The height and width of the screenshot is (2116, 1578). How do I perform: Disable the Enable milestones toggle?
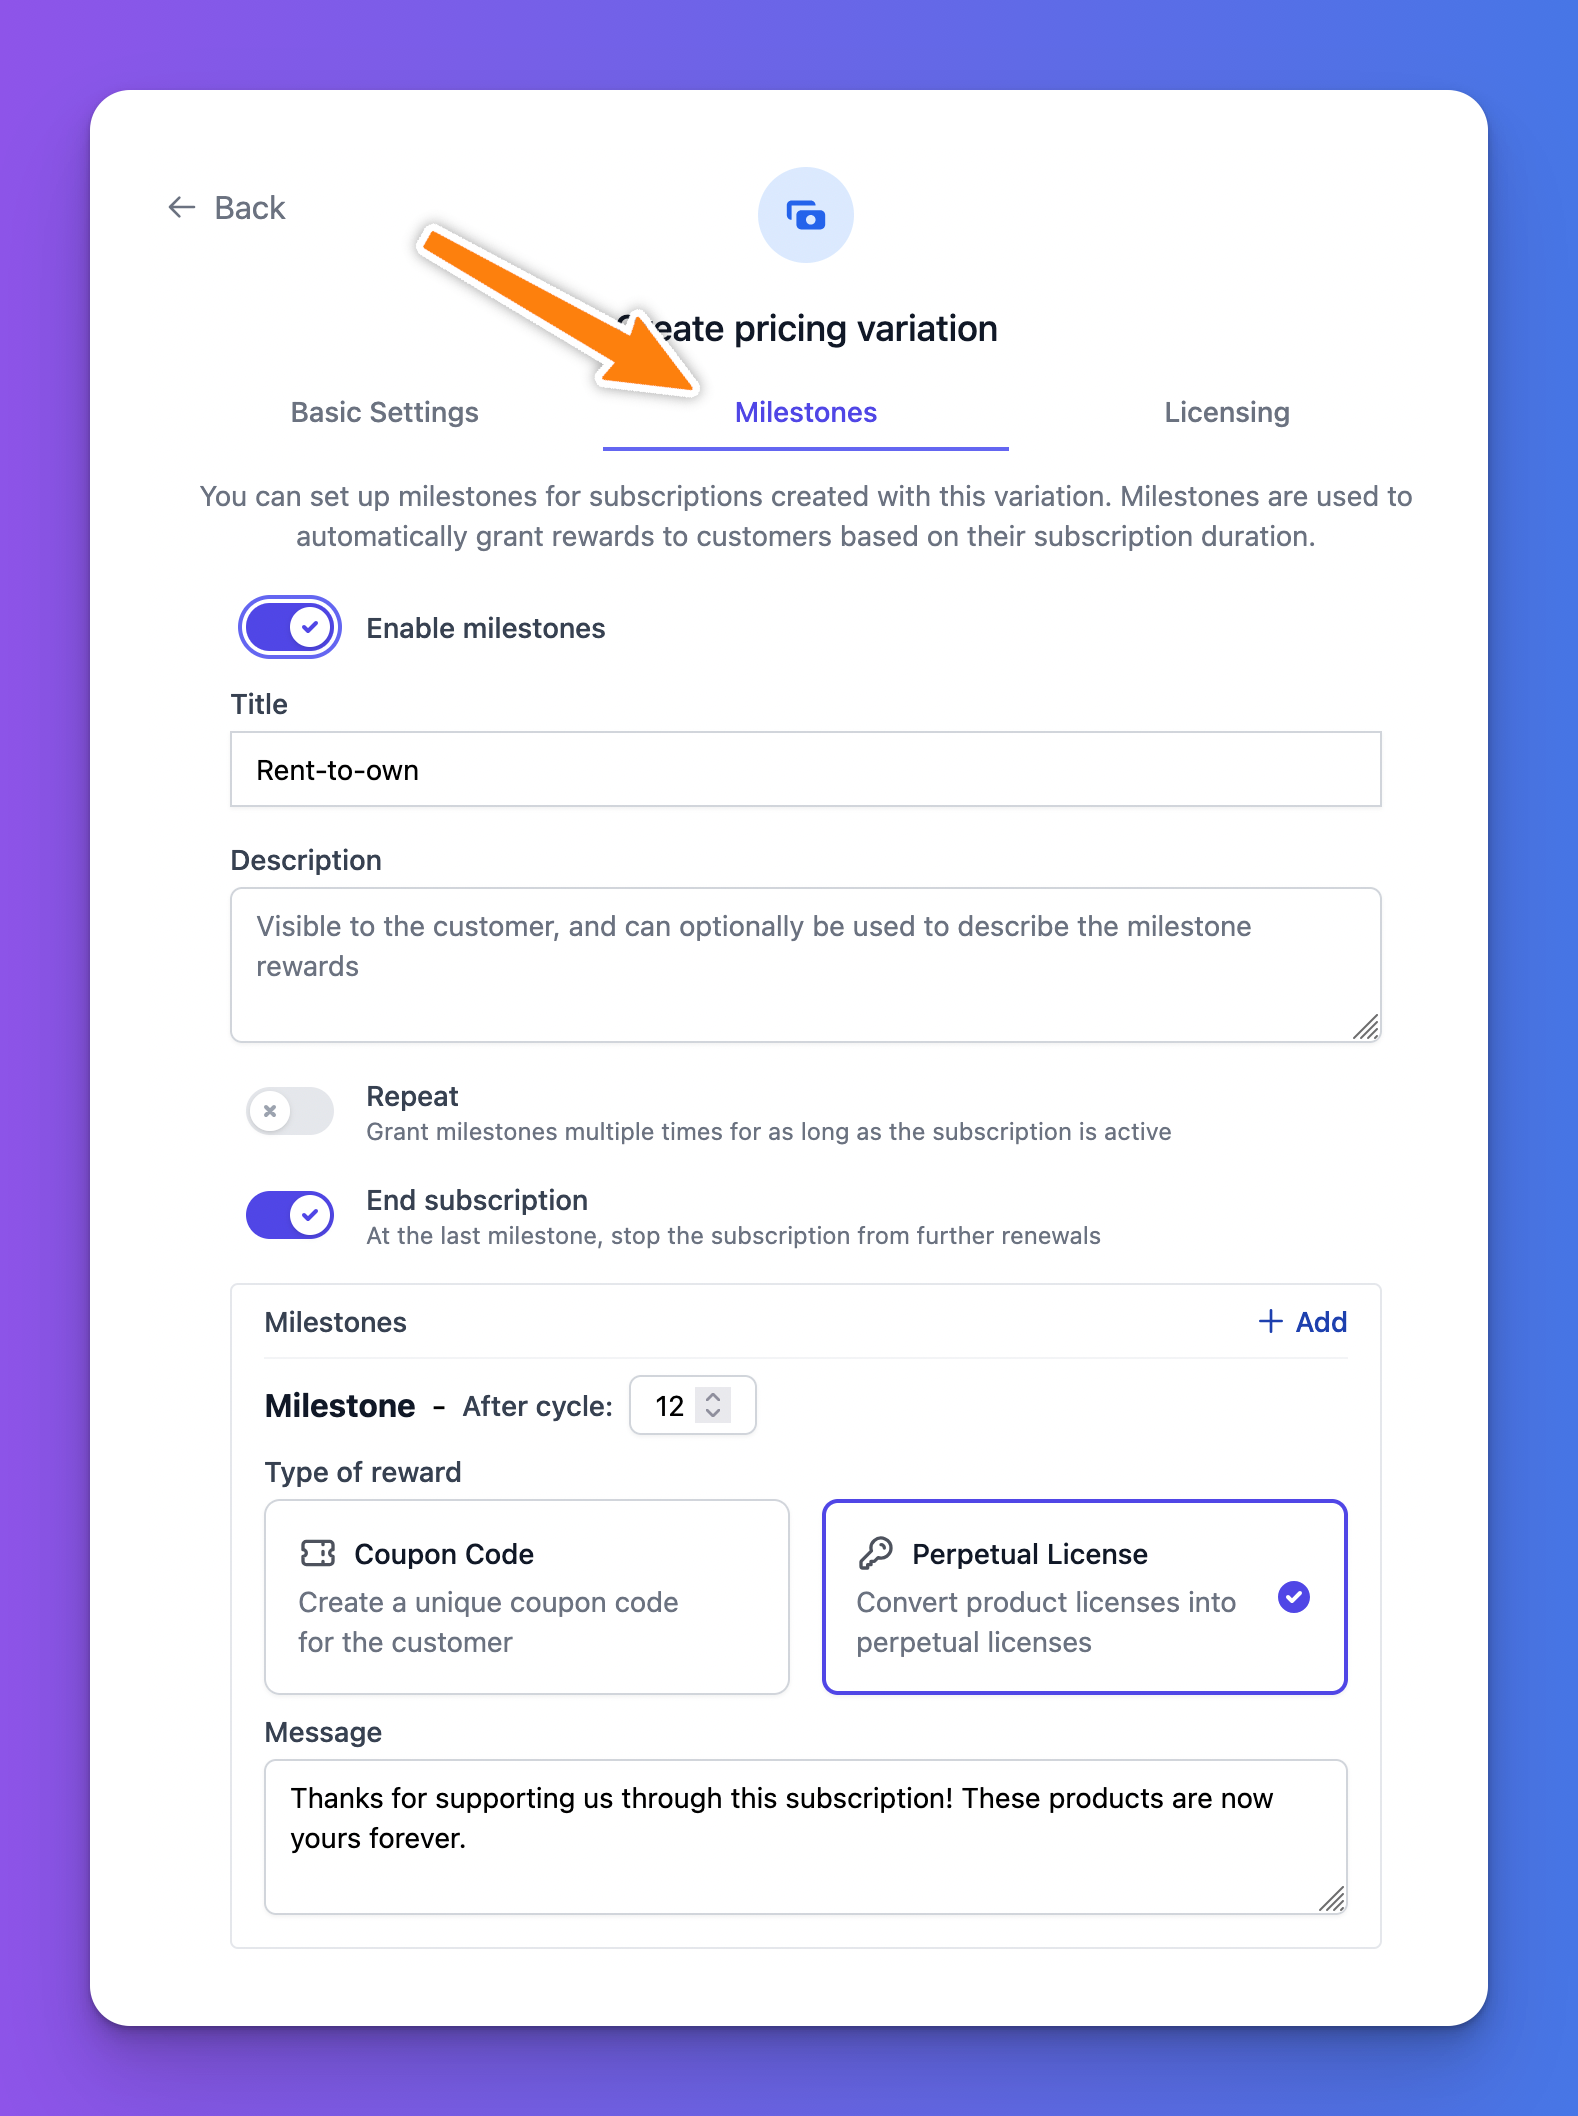click(290, 628)
